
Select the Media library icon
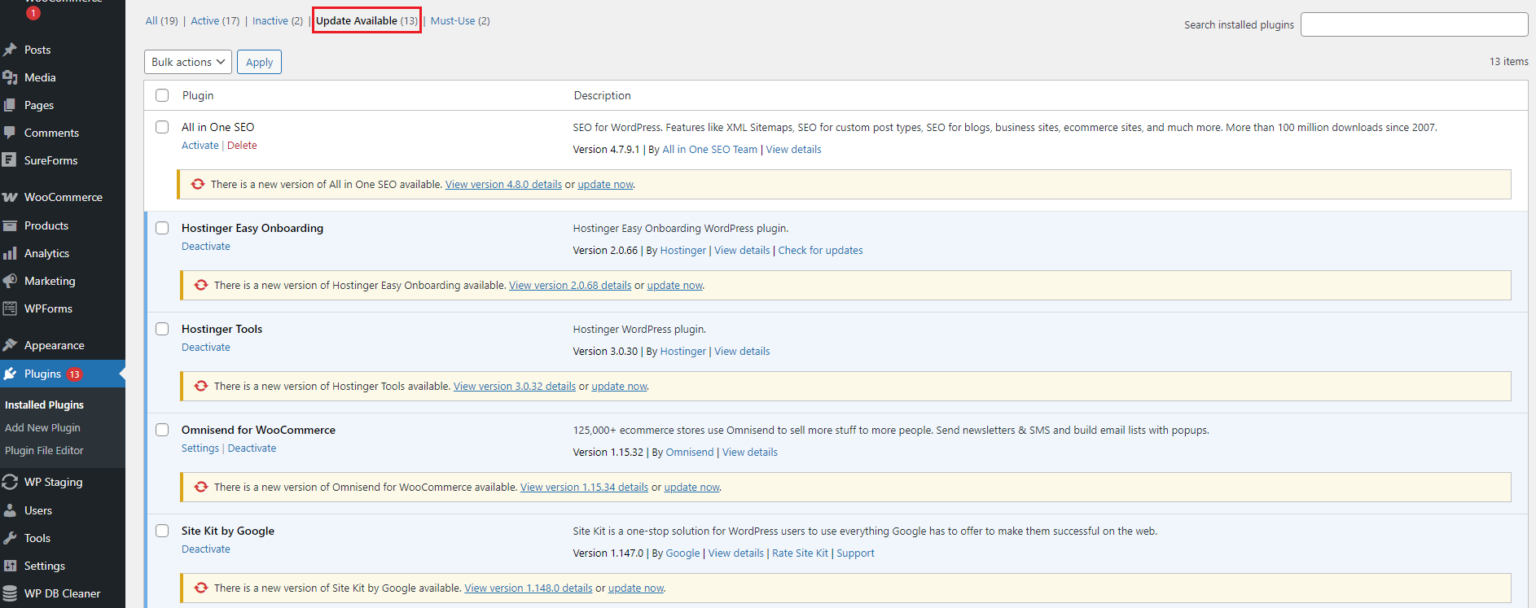pos(38,77)
